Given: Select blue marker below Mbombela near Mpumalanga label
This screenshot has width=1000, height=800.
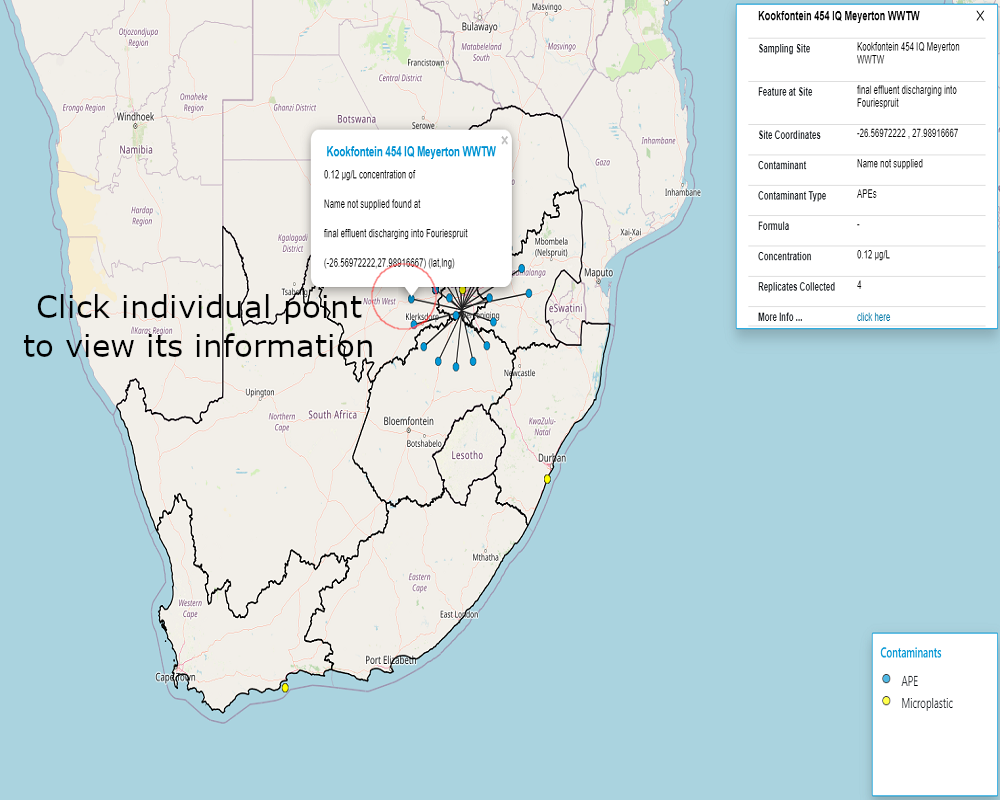Looking at the screenshot, I should (x=521, y=267).
